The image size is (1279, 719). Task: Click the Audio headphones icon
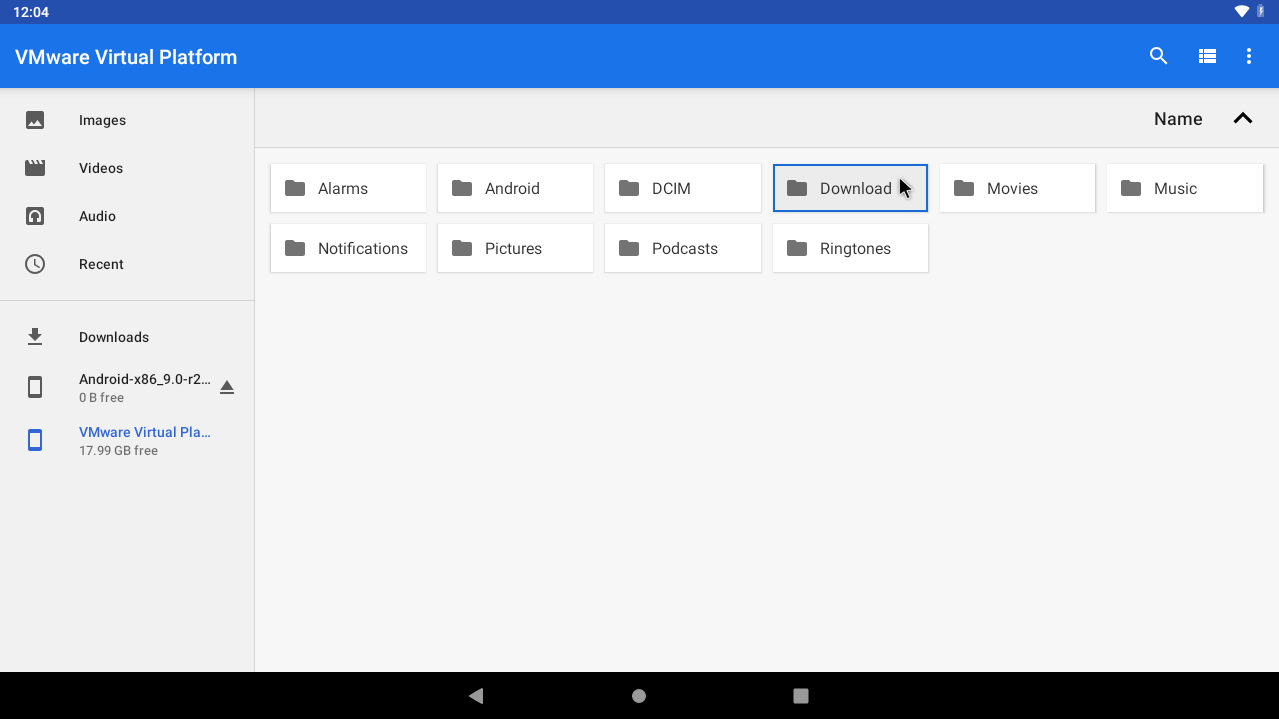pyautogui.click(x=35, y=216)
